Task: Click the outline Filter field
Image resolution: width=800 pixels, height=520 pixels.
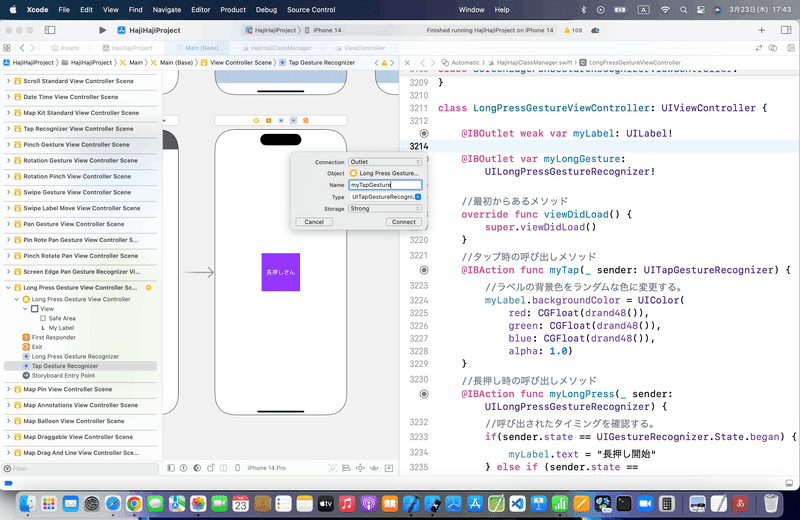Action: pos(82,468)
